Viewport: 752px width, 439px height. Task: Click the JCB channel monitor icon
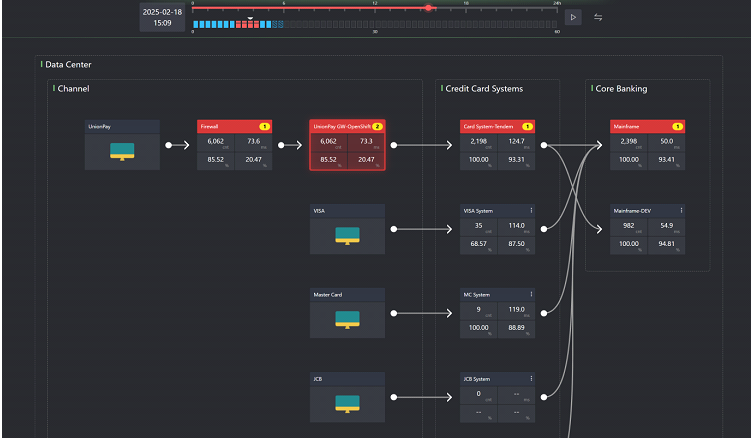point(347,402)
